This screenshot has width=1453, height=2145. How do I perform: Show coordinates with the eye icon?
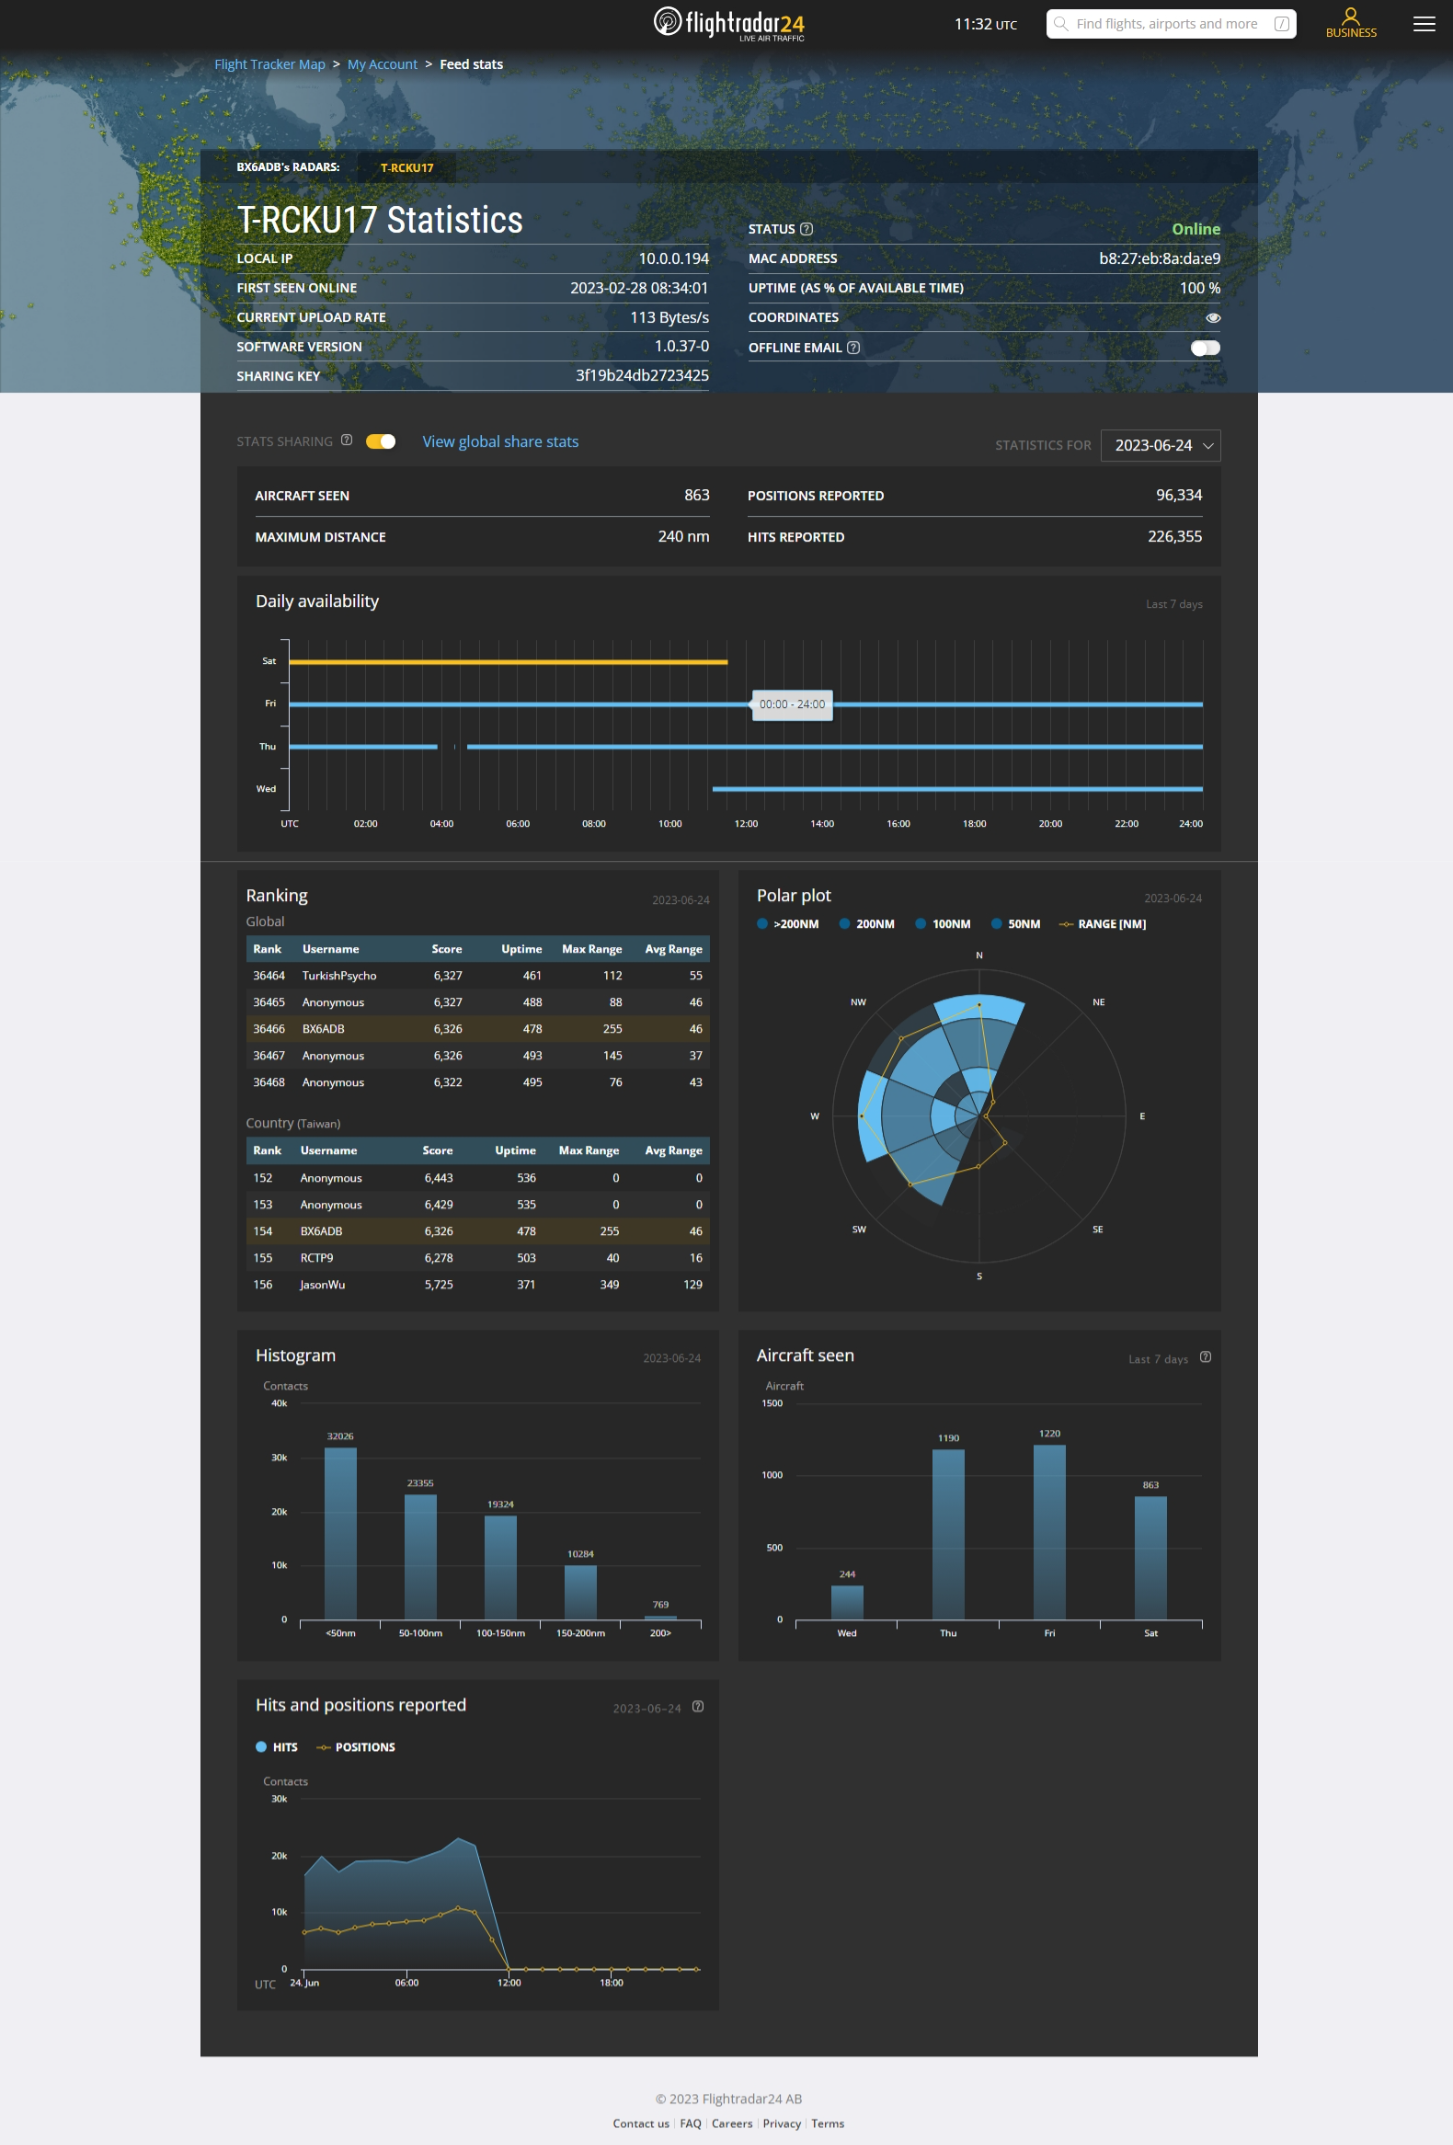click(x=1213, y=318)
